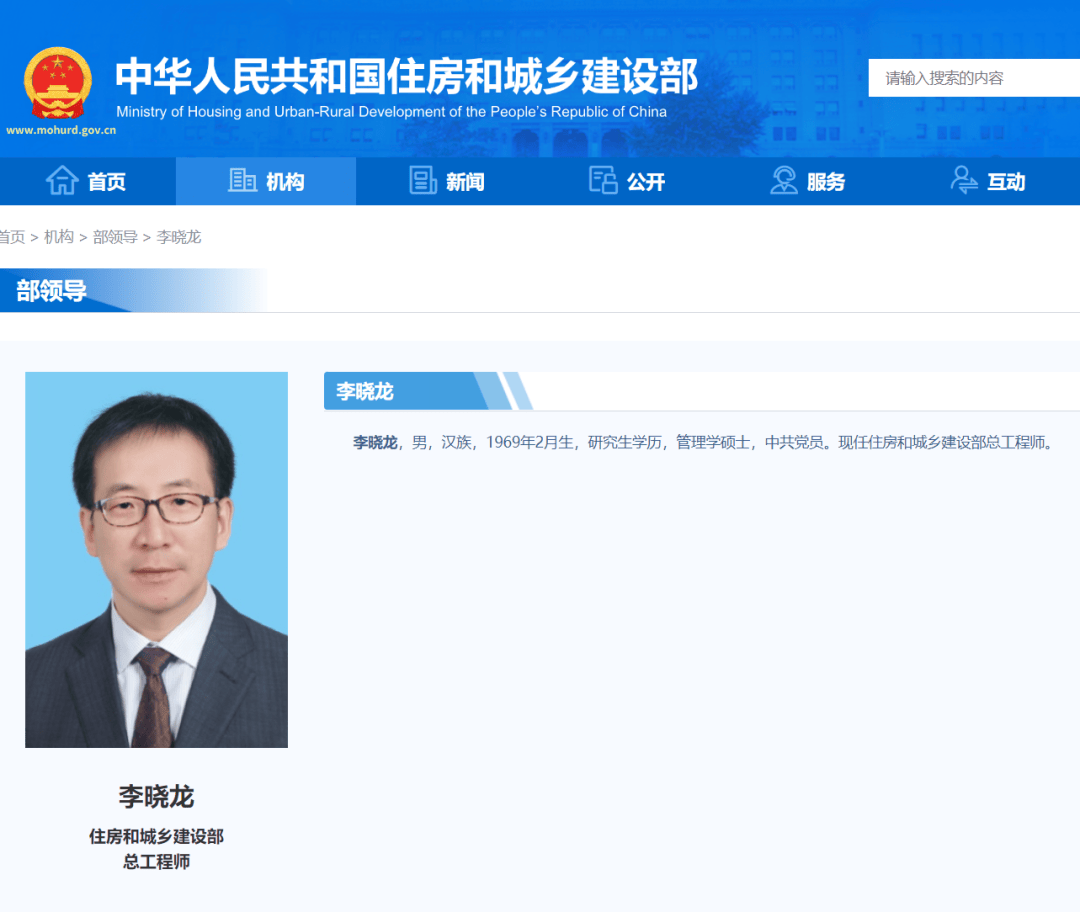1080x912 pixels.
Task: Click the 部领导 section heading
Action: point(52,291)
